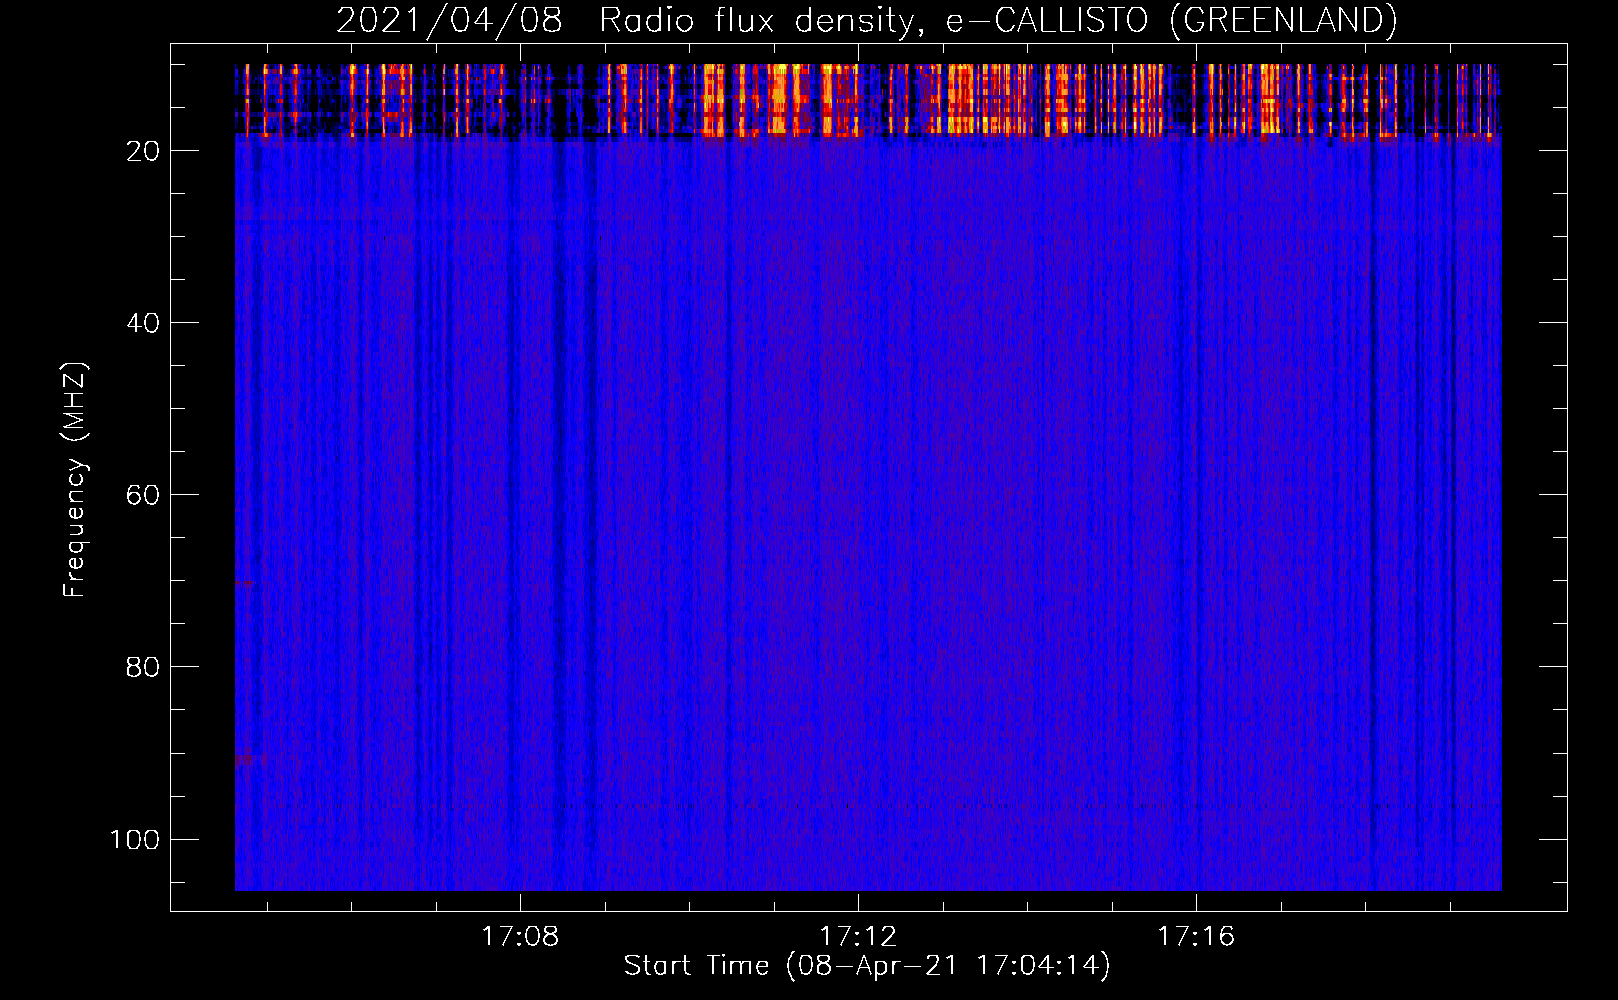The image size is (1618, 1000).
Task: Click the plot title "2021/04/08 Radio flux density, e-CALLISTO (GREENLAND)"
Action: tap(867, 20)
